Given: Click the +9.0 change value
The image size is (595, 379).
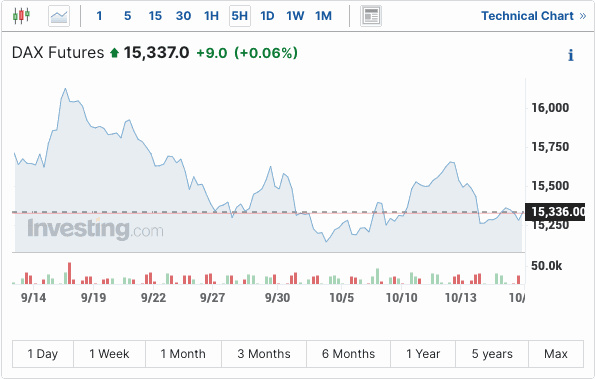Looking at the screenshot, I should 212,53.
